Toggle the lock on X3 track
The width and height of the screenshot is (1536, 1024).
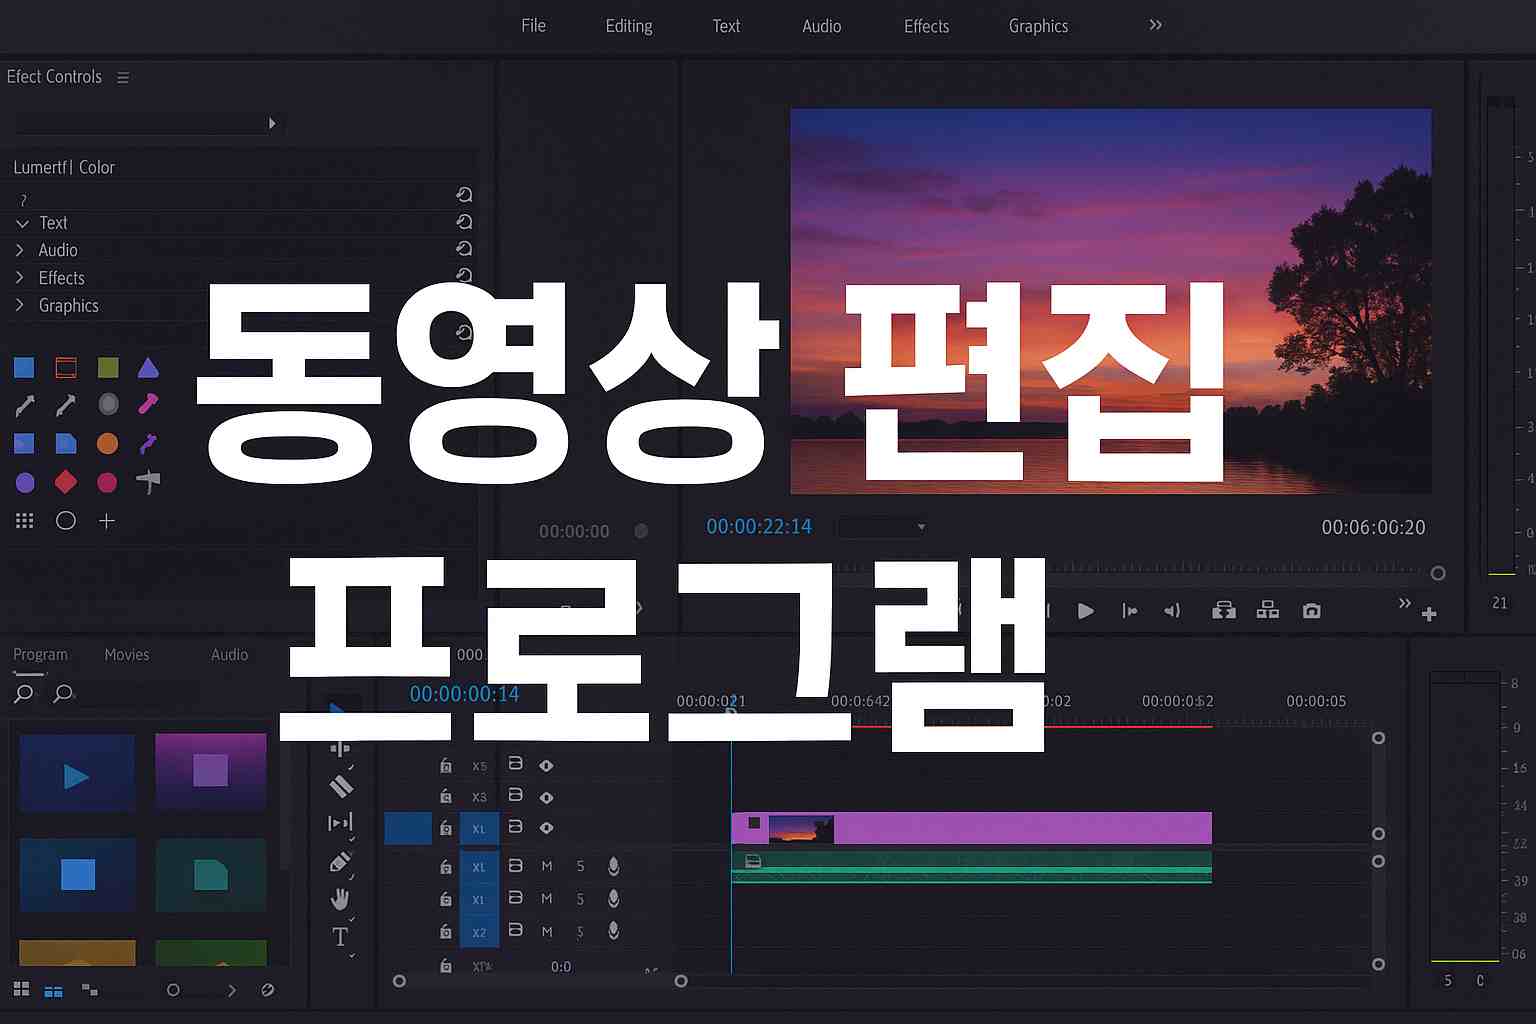446,797
